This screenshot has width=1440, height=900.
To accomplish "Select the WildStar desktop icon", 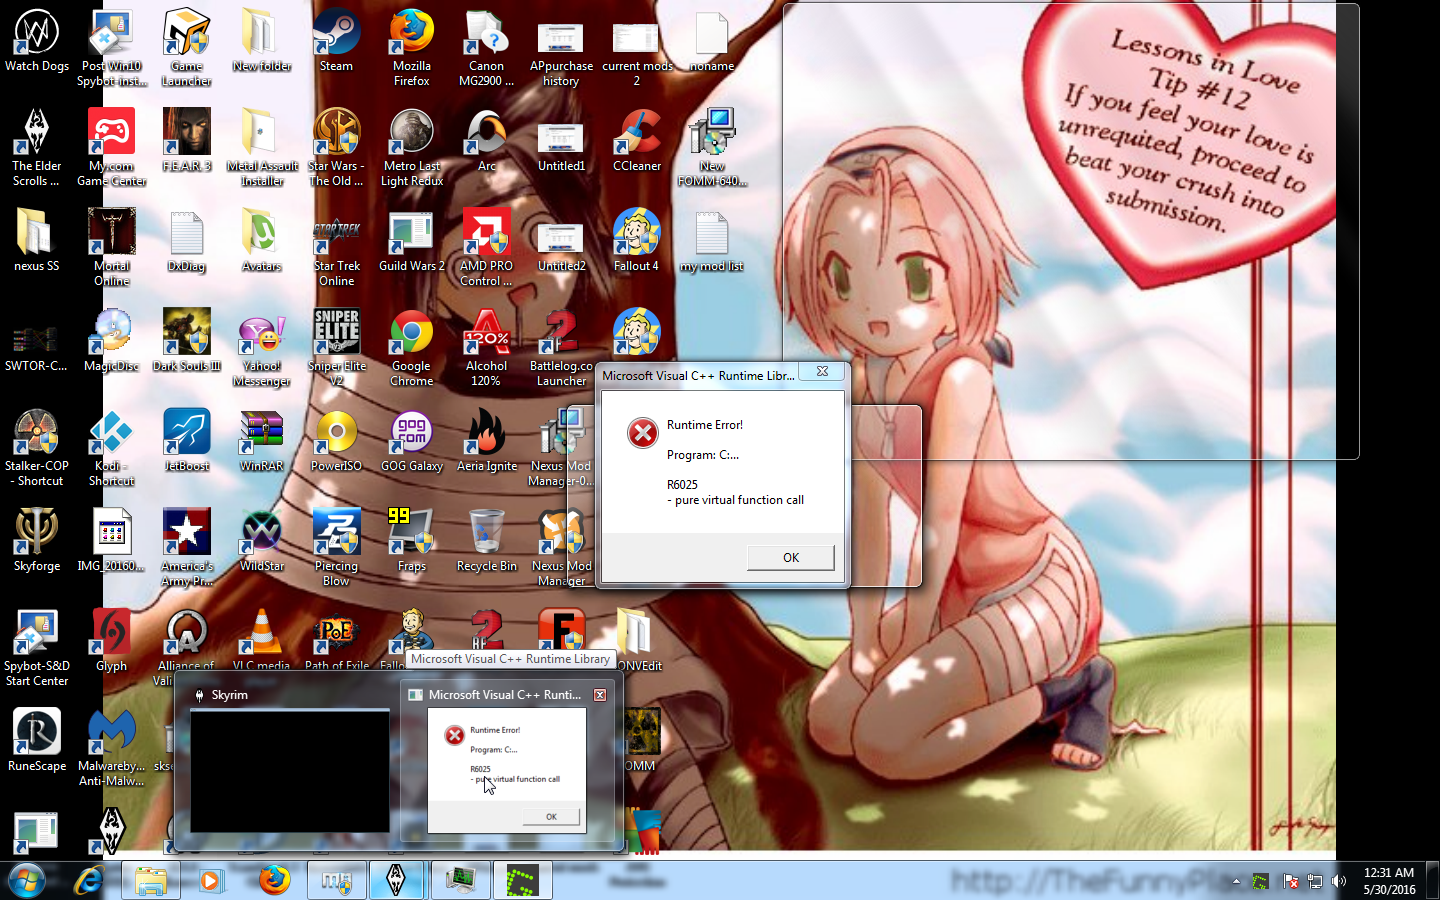I will coord(262,541).
